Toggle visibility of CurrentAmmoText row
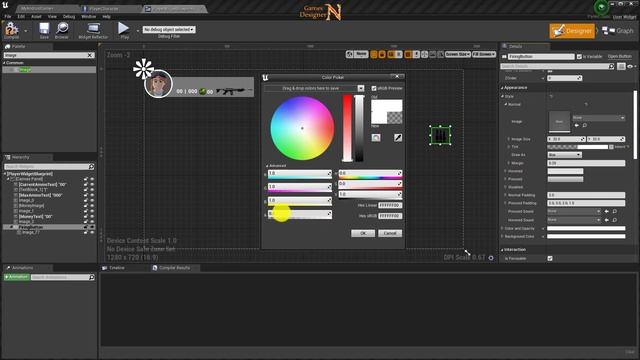The image size is (640, 360). pos(92,184)
